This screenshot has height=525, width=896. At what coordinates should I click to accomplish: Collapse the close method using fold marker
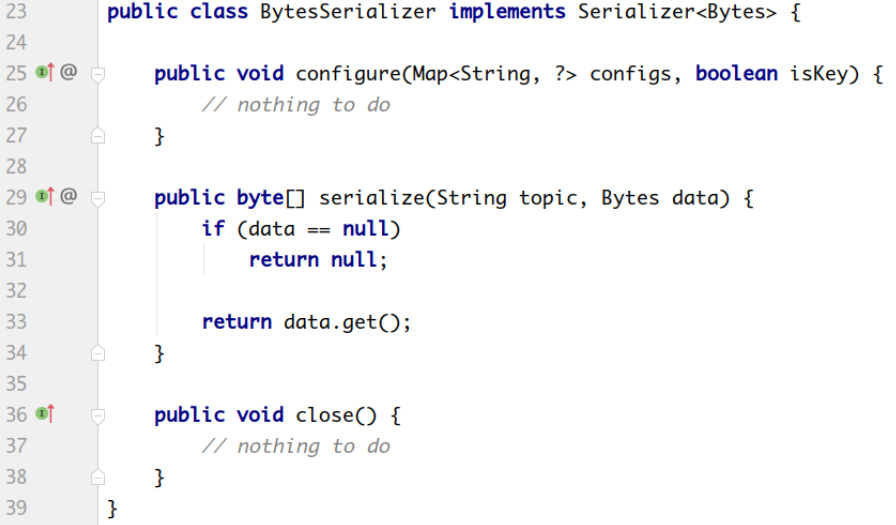(x=98, y=414)
